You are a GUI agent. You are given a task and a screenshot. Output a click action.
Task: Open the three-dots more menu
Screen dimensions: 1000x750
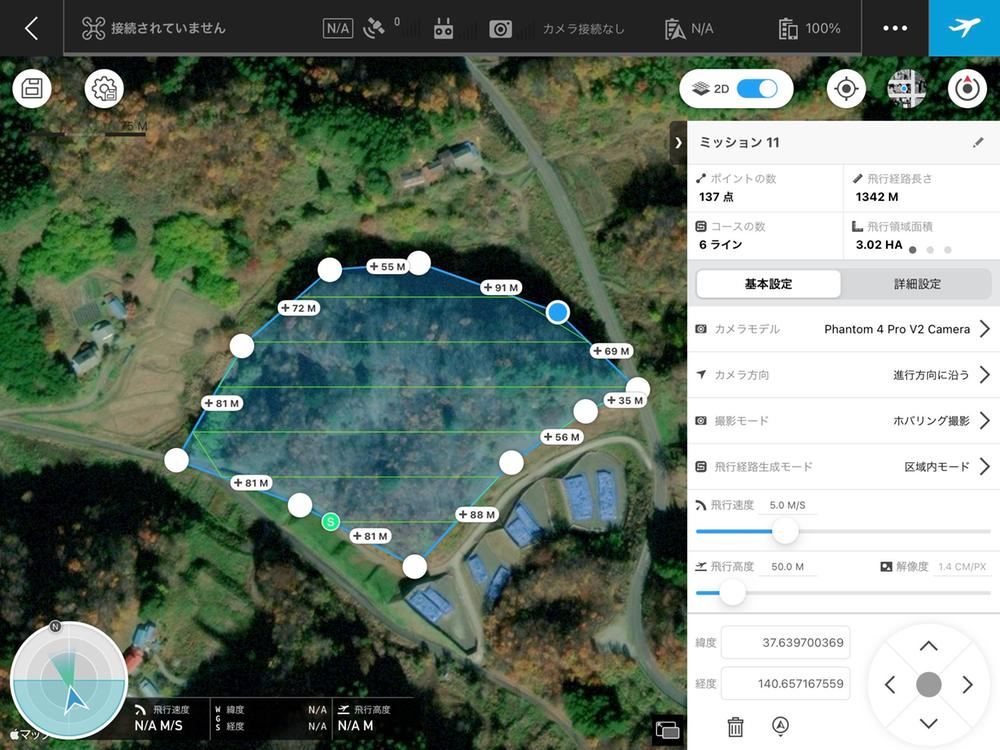pyautogui.click(x=895, y=28)
